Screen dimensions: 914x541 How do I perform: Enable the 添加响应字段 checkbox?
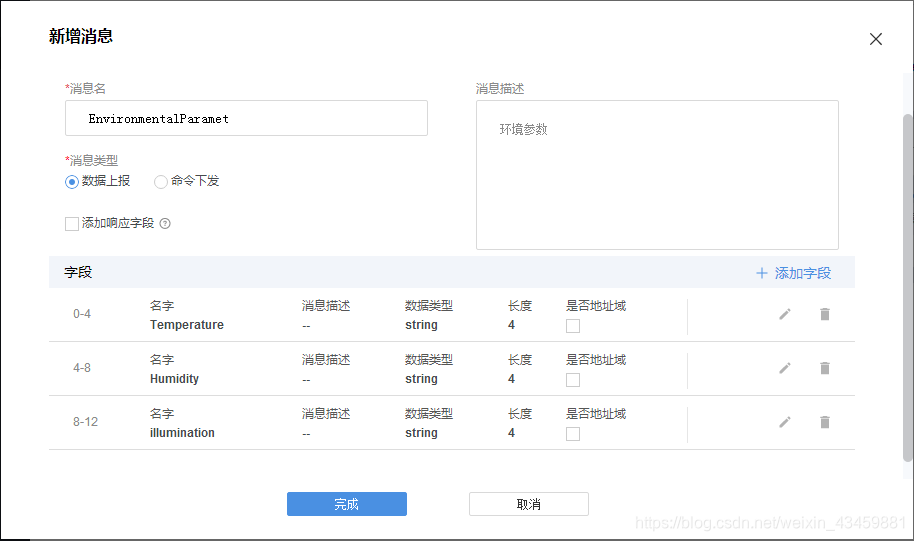tap(72, 224)
